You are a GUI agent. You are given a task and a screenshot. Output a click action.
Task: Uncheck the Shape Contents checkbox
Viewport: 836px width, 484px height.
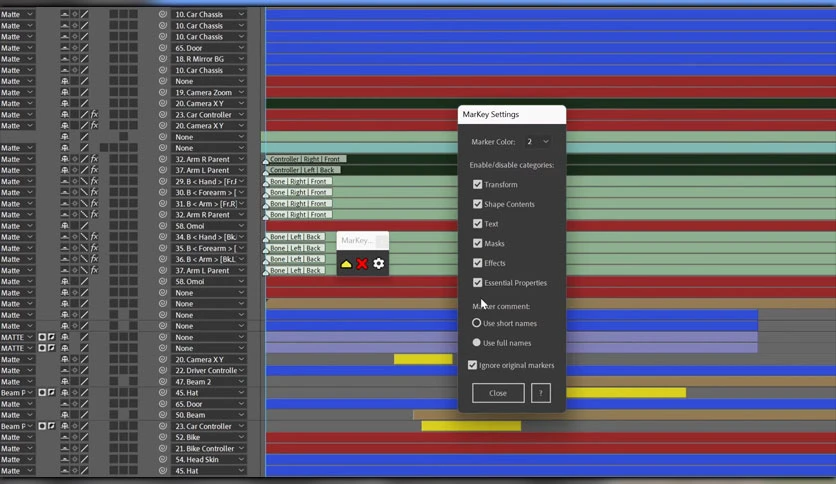click(477, 204)
